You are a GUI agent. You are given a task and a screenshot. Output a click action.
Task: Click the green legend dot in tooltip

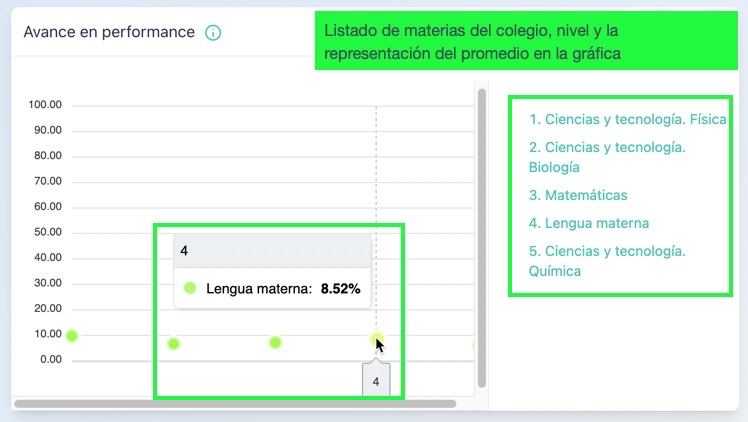coord(190,289)
